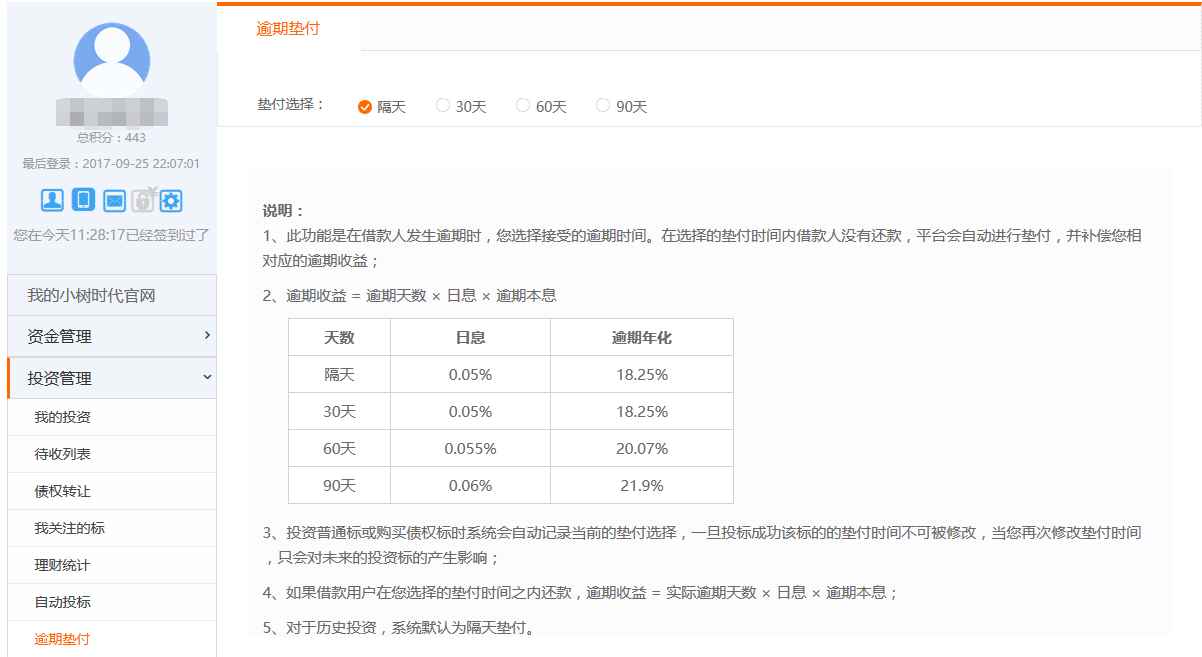Click the mobile phone binding icon
This screenshot has height=657, width=1202.
click(84, 200)
